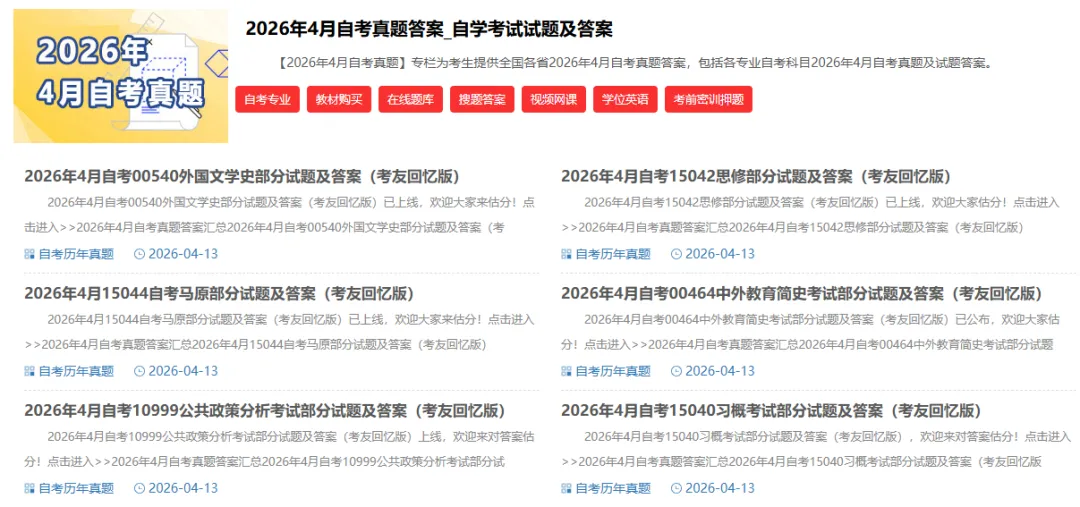
Task: Open the 15040习概 article title
Action: click(771, 411)
